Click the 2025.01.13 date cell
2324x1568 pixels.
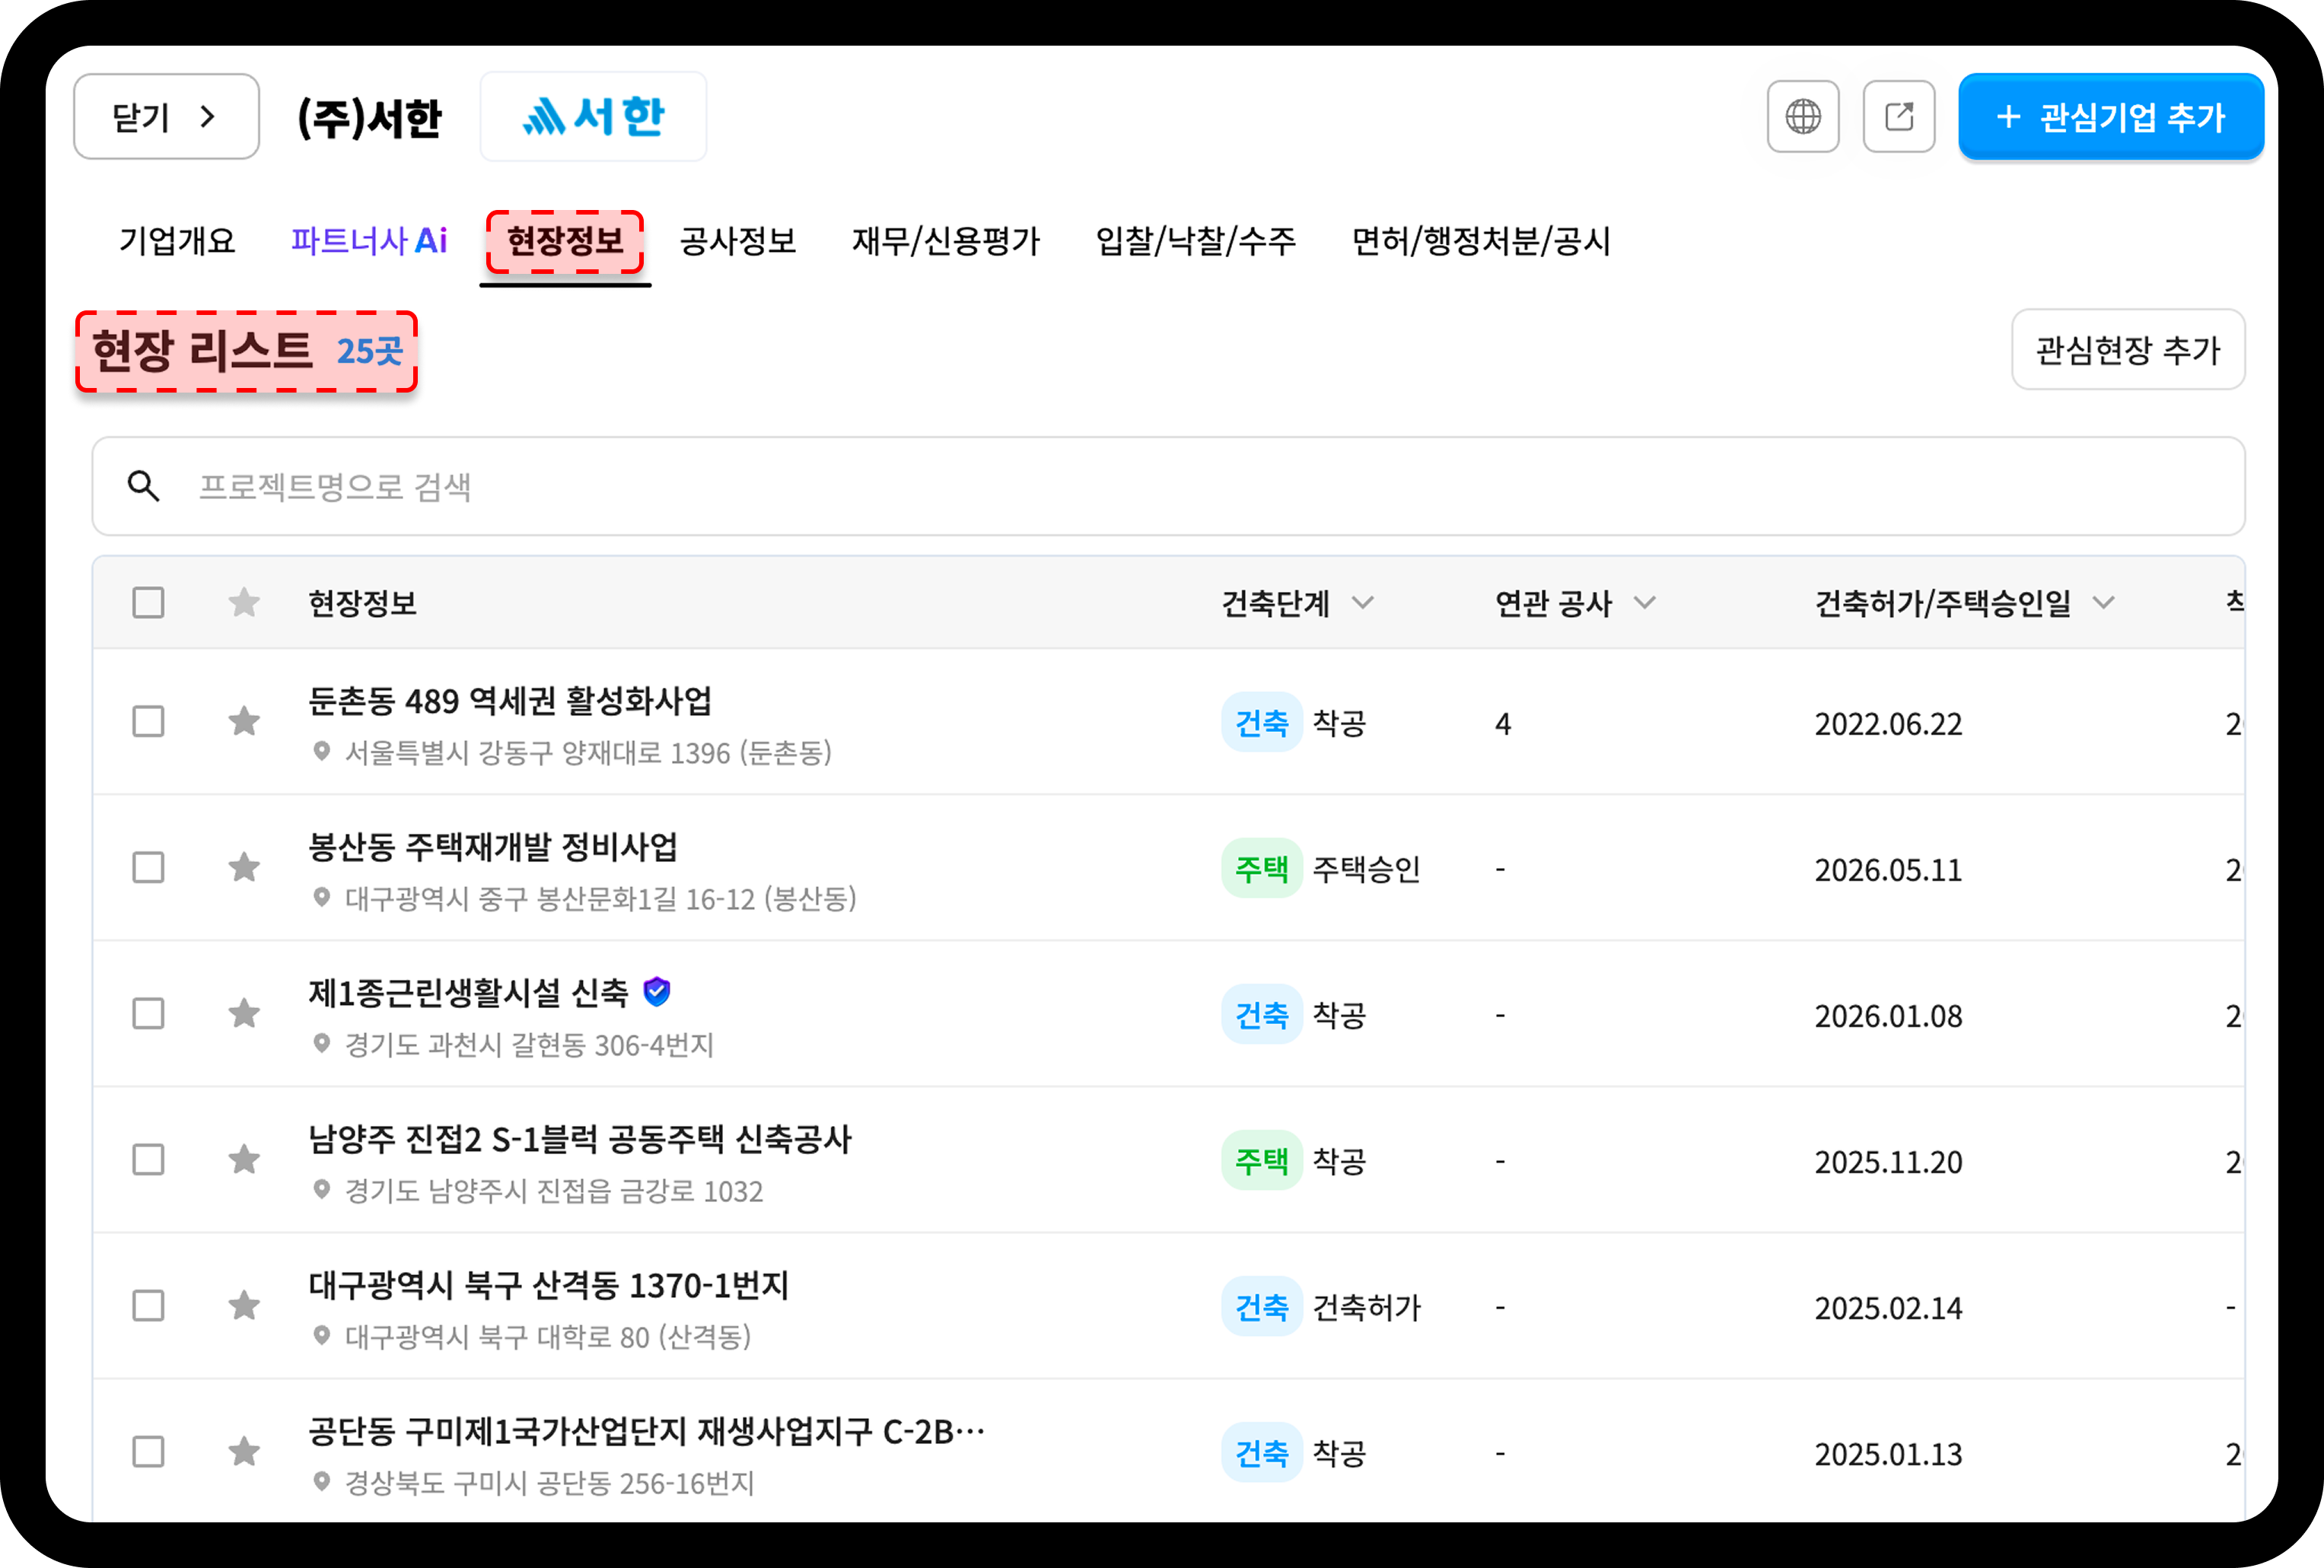coord(1888,1453)
